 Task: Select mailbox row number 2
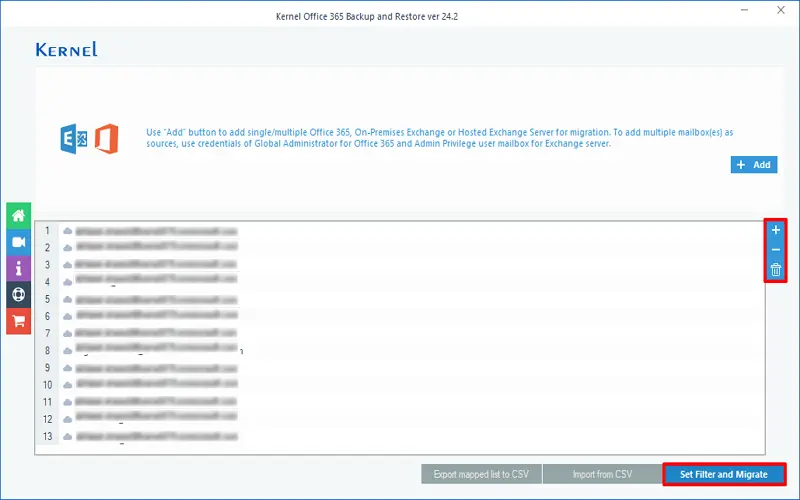(400, 247)
